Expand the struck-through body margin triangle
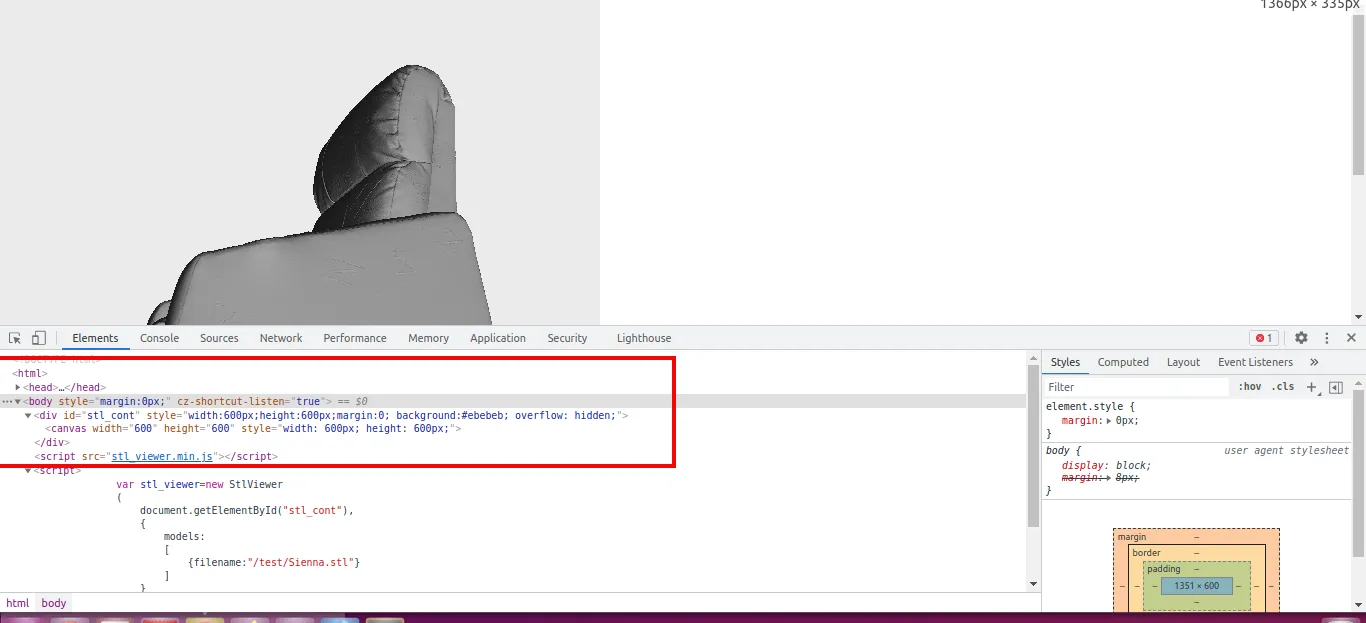The height and width of the screenshot is (623, 1366). (1108, 478)
